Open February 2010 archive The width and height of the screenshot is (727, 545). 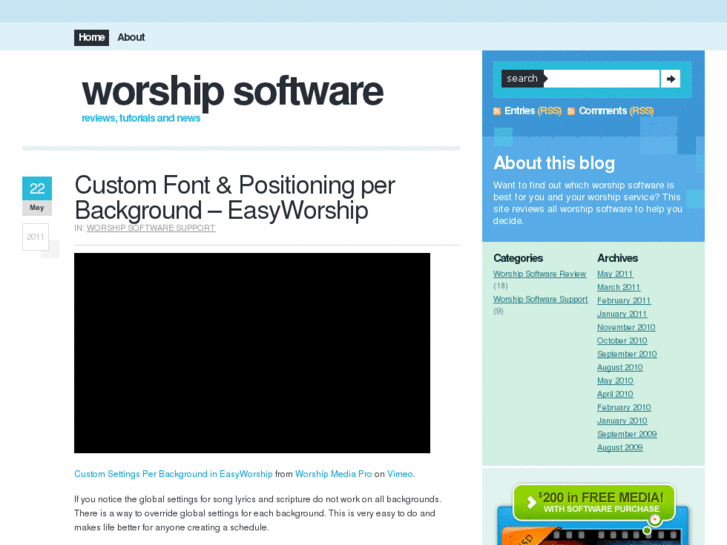tap(624, 408)
